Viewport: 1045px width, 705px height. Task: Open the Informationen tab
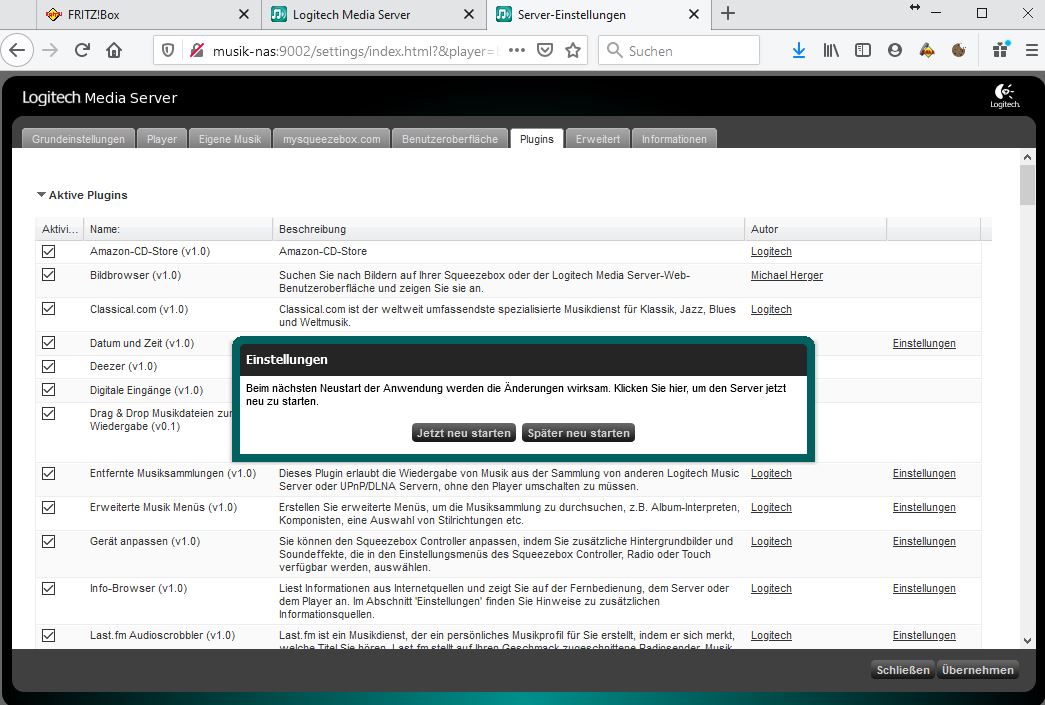[x=674, y=139]
